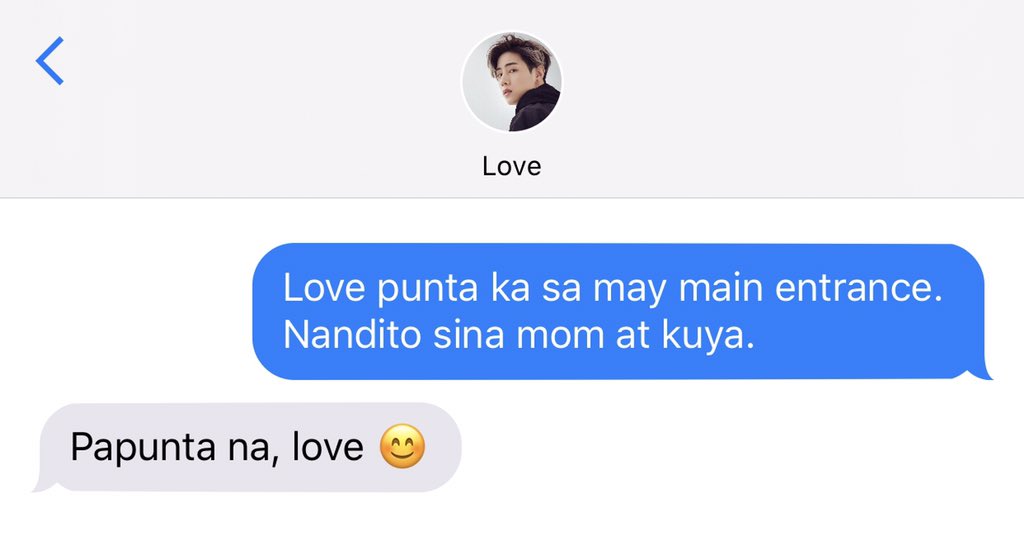
Task: Select the gray "Papunta na, love" bubble
Action: [248, 447]
